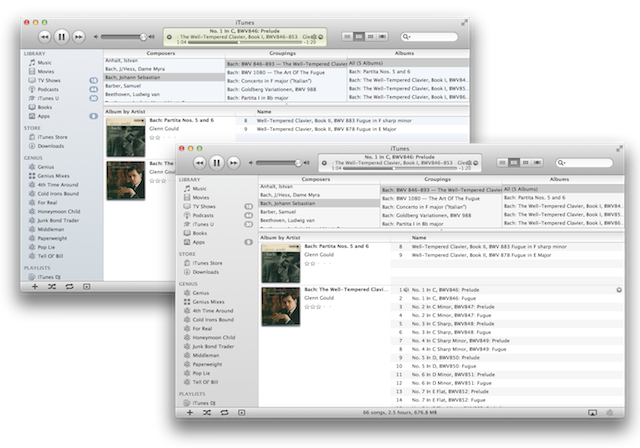Click AirPlay button in front window status bar
Screen dimensions: 640x448
click(x=592, y=413)
